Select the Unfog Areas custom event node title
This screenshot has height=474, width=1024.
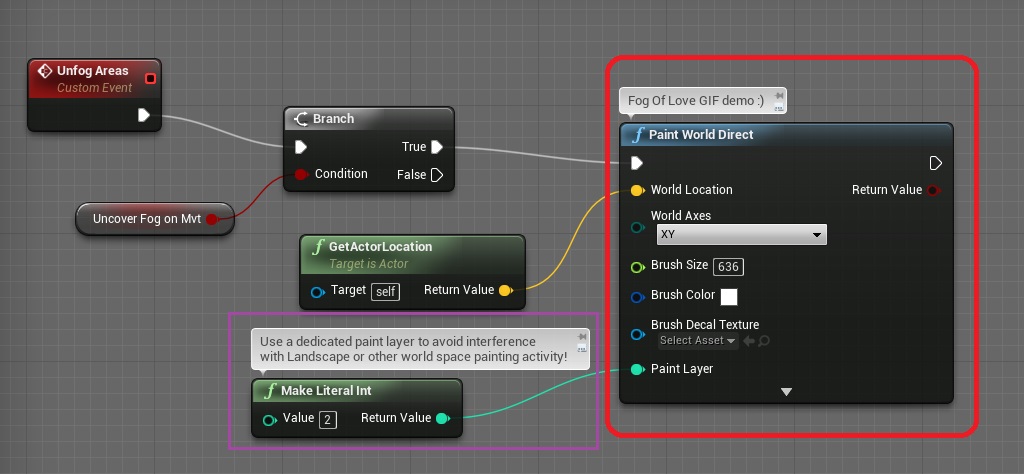point(93,71)
